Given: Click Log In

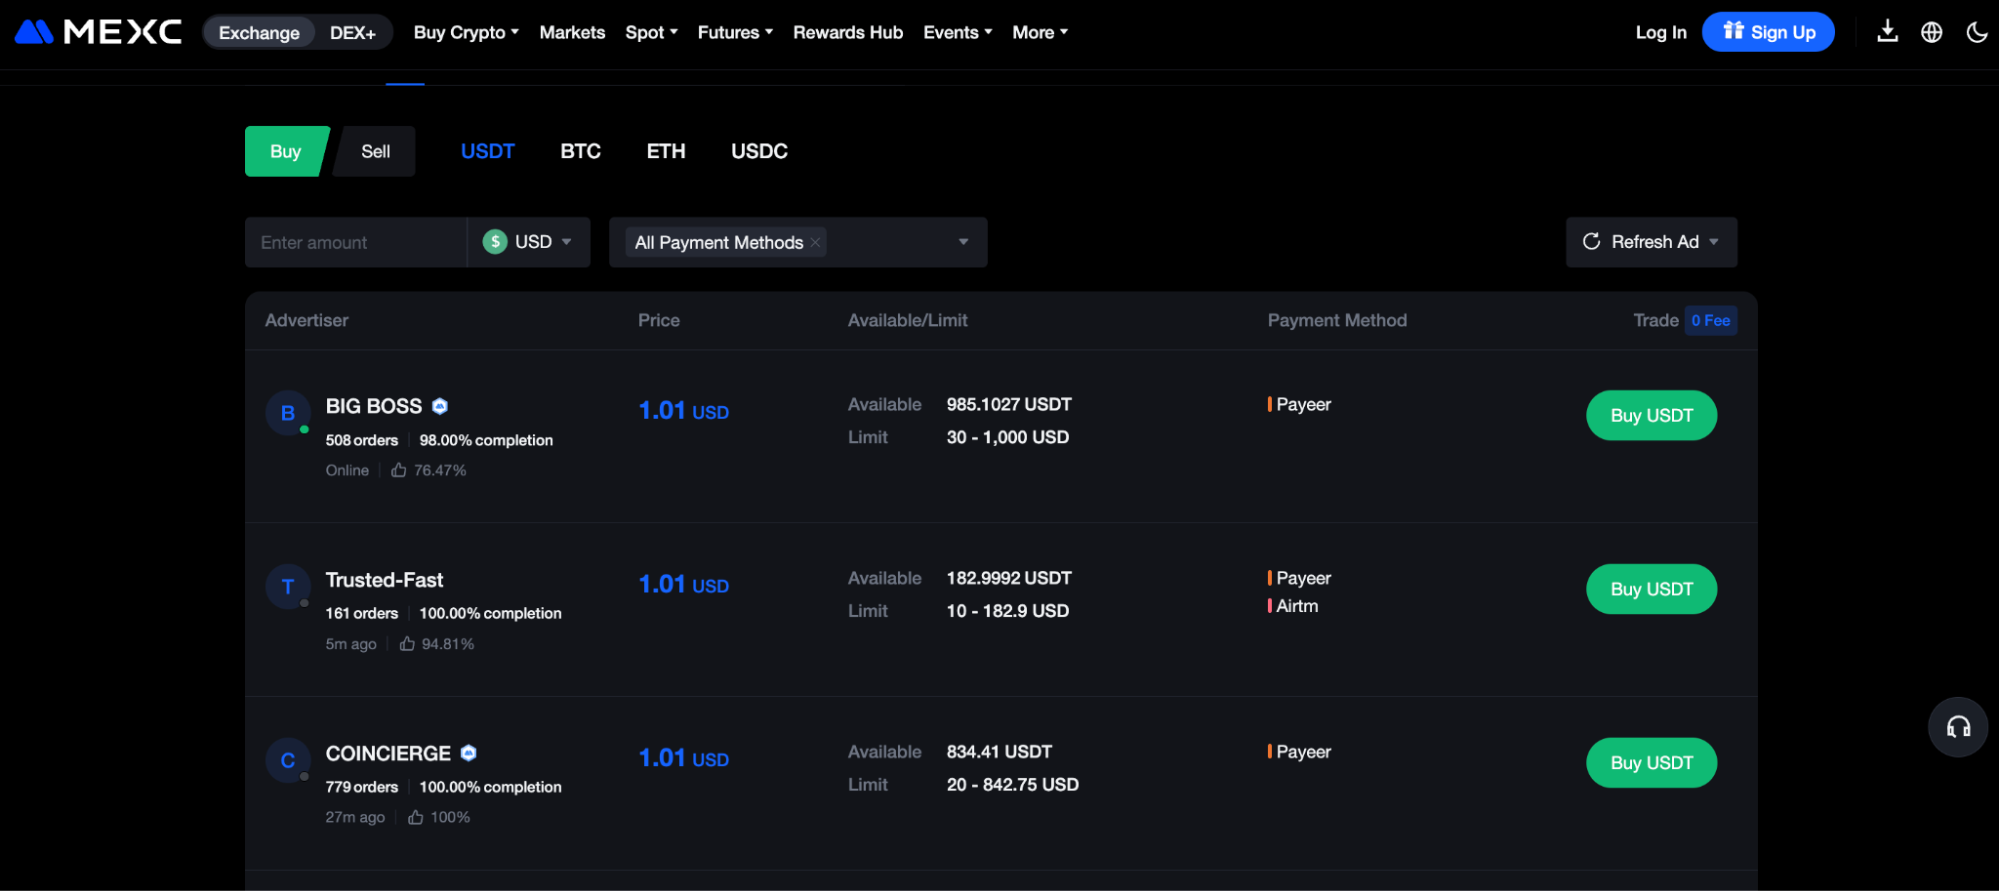Looking at the screenshot, I should 1661,32.
